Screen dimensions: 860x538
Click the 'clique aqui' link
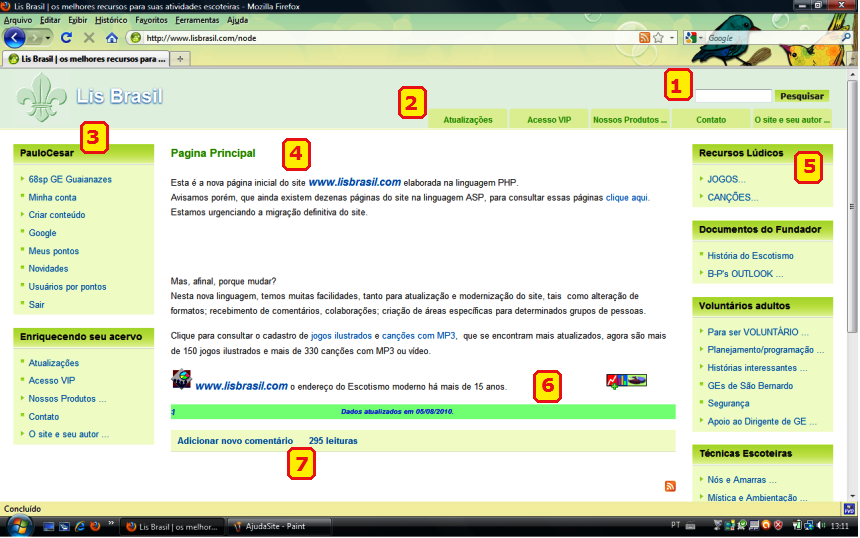click(626, 197)
